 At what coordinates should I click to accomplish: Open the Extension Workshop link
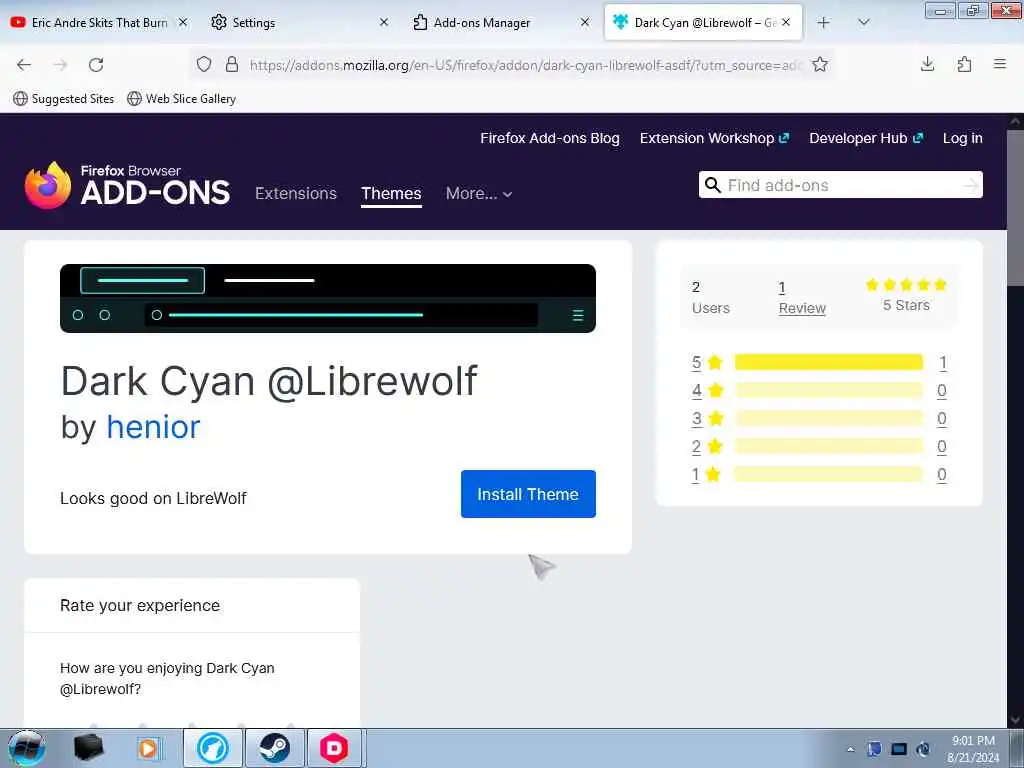[x=714, y=138]
